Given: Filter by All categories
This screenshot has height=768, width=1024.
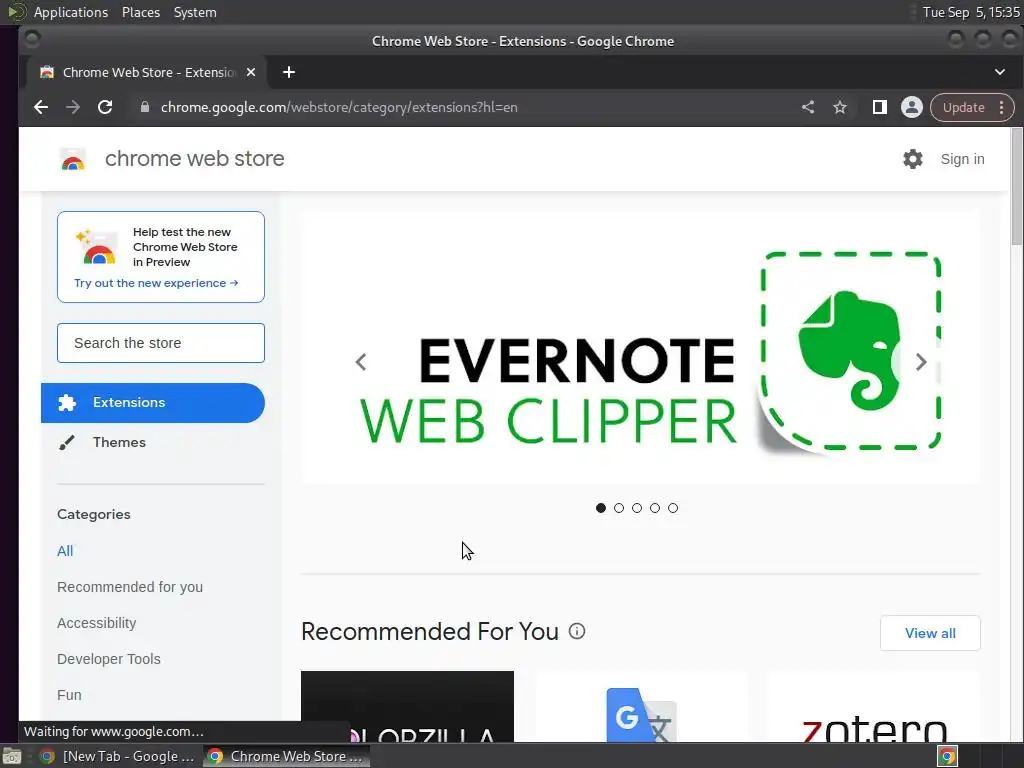Looking at the screenshot, I should point(65,551).
